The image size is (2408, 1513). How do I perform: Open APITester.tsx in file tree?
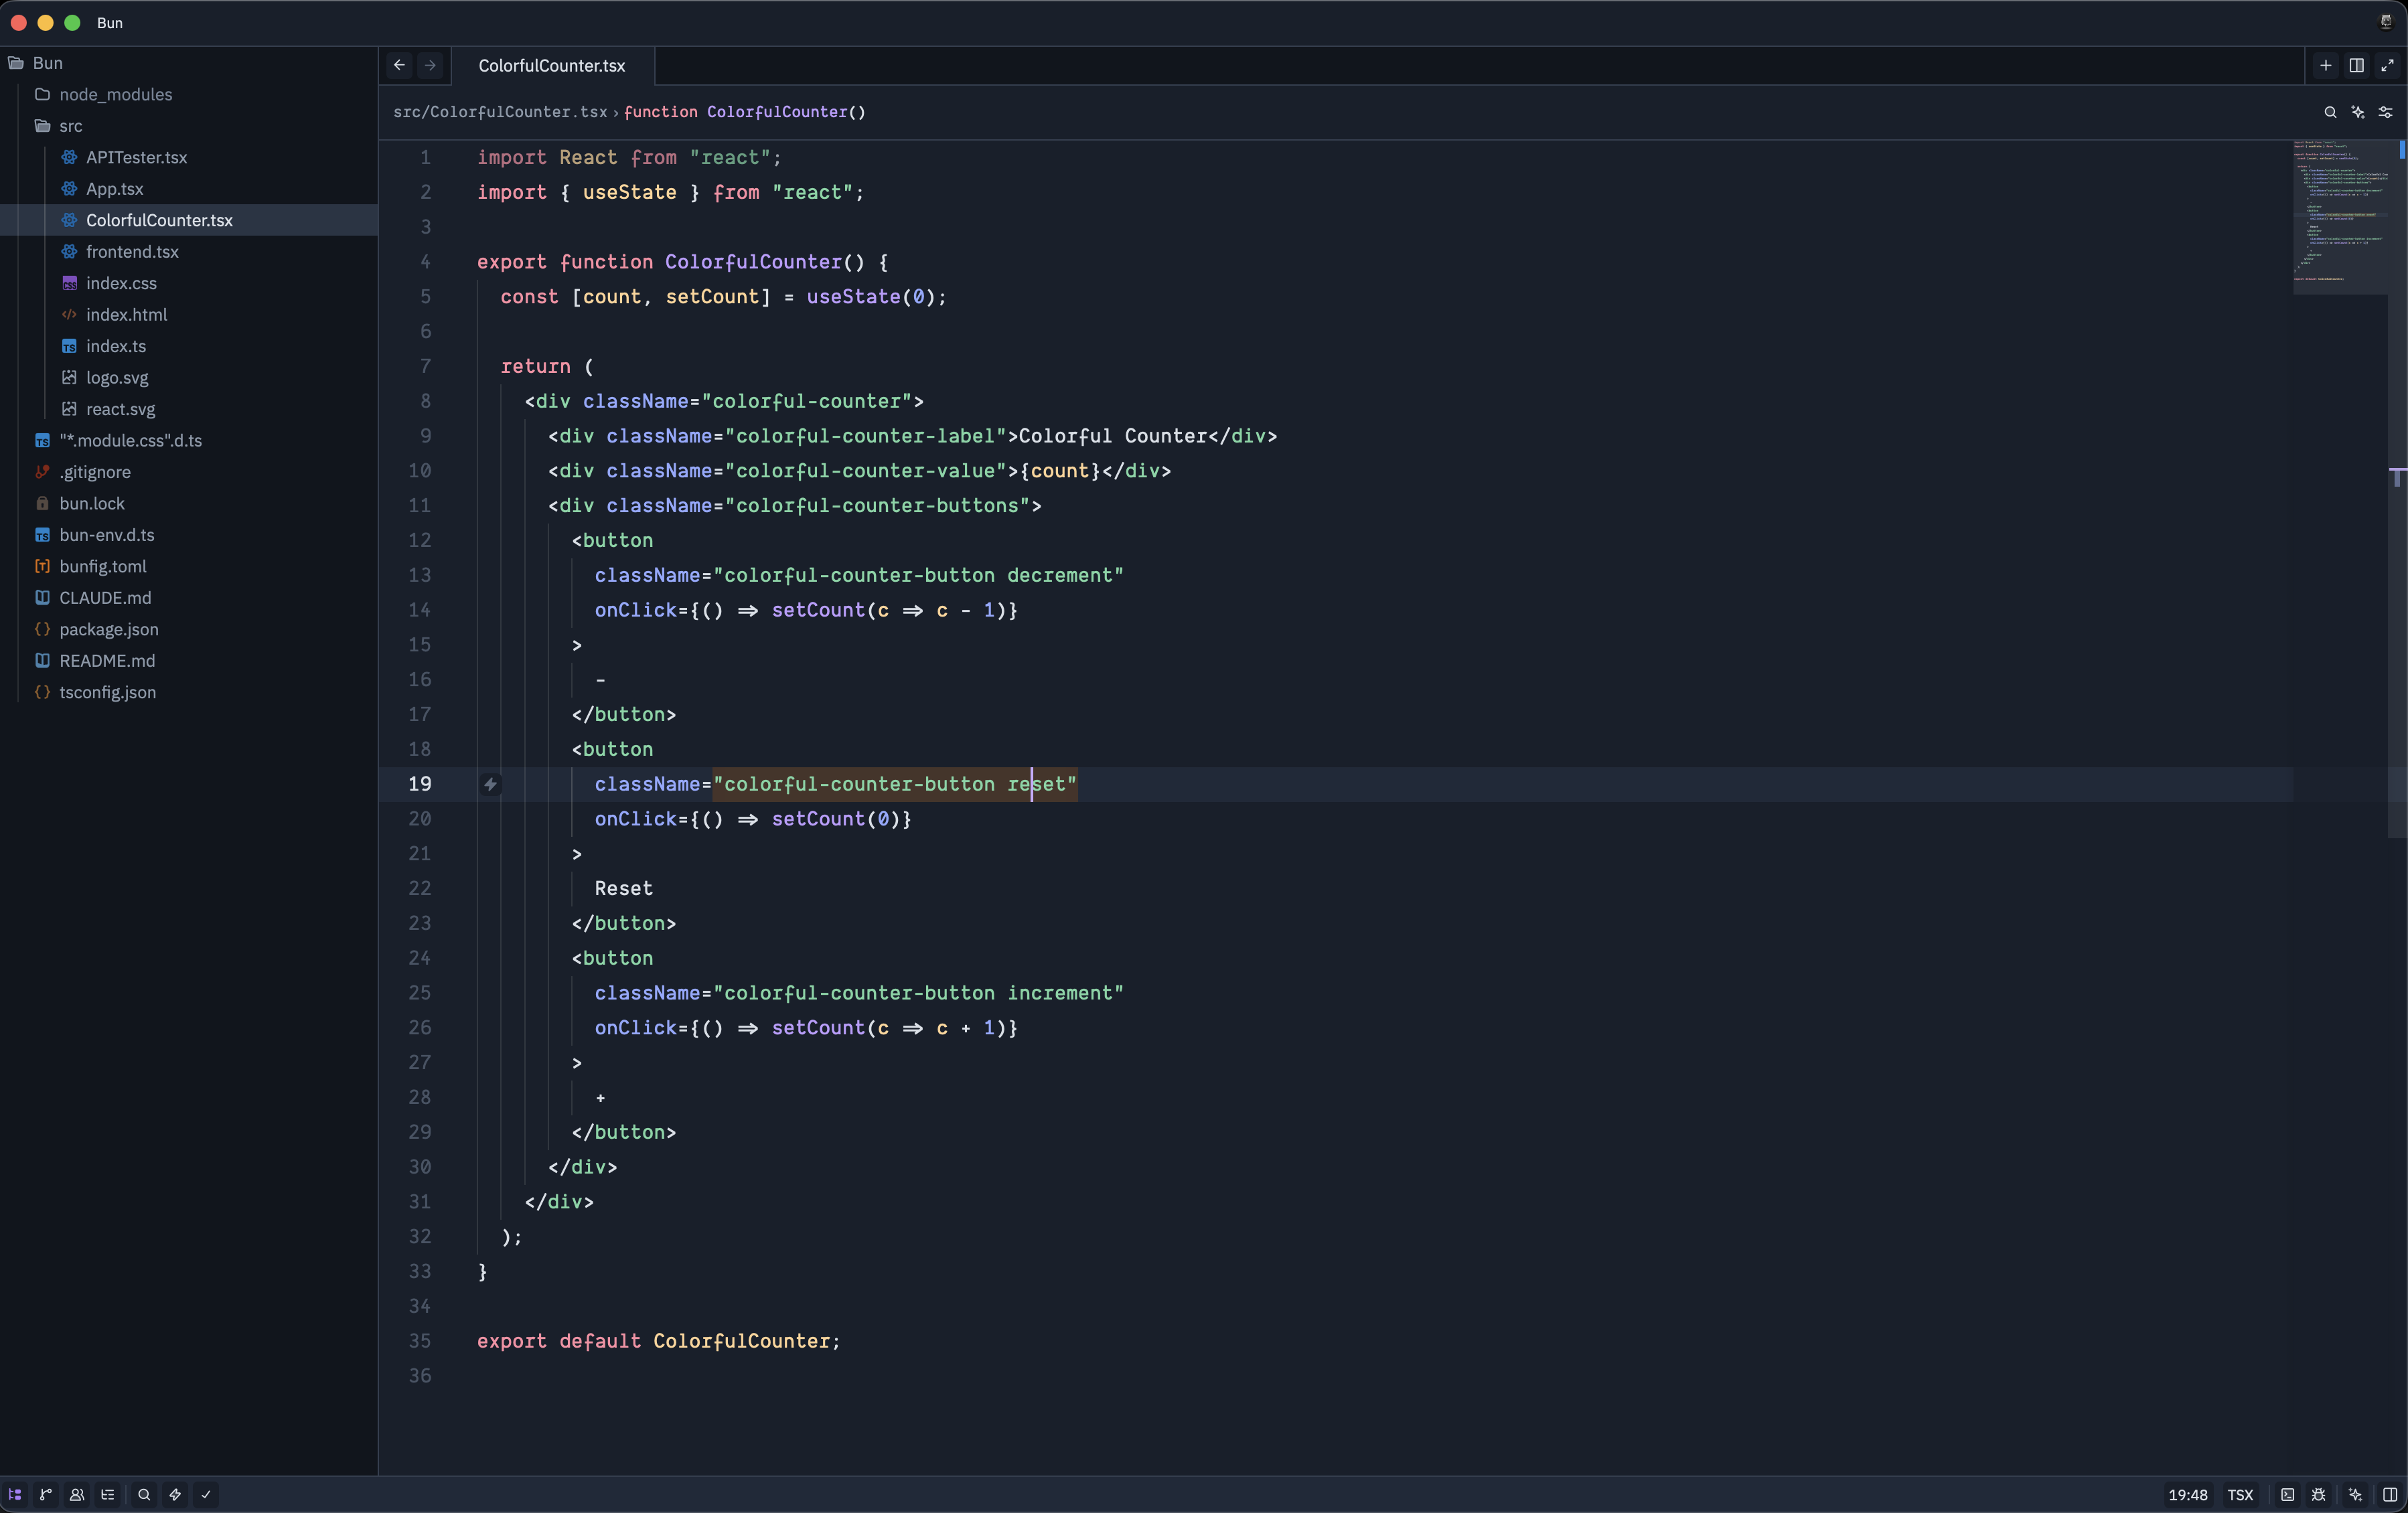pyautogui.click(x=189, y=157)
